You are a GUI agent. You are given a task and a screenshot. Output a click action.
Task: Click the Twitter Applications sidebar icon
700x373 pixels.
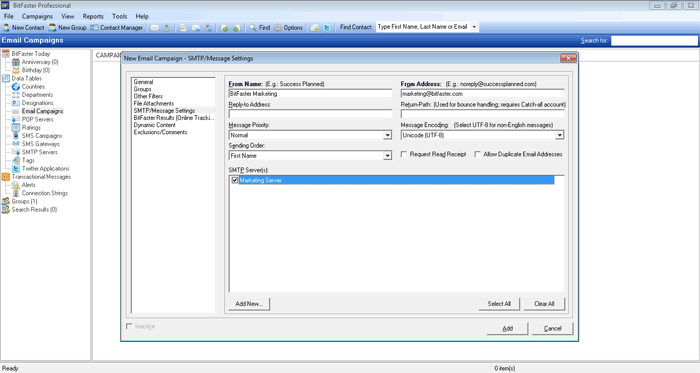[x=16, y=169]
